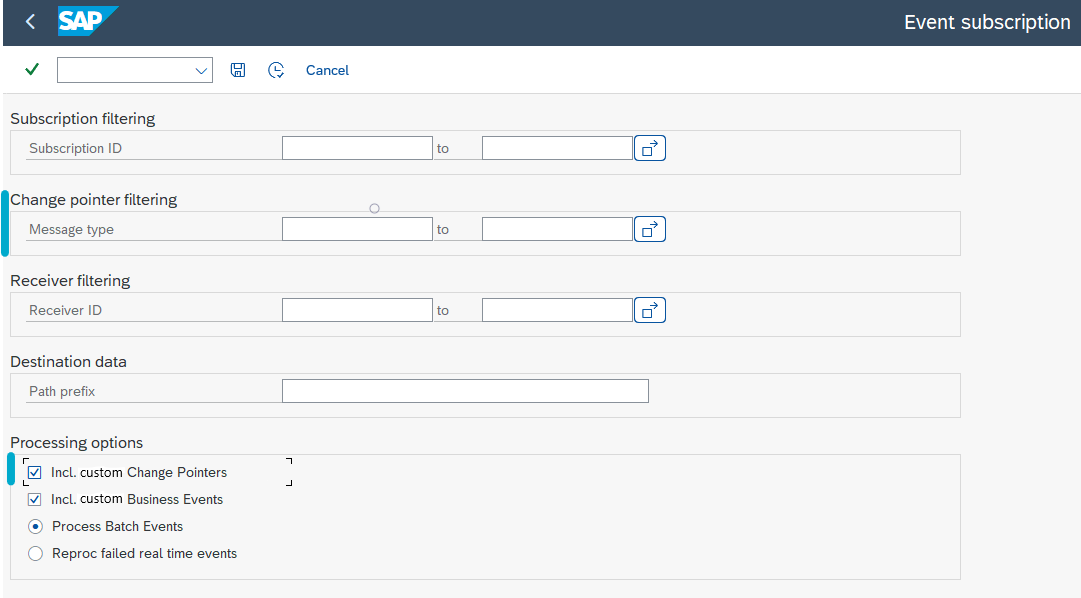The height and width of the screenshot is (598, 1081).
Task: Click the SAP logo
Action: (88, 21)
